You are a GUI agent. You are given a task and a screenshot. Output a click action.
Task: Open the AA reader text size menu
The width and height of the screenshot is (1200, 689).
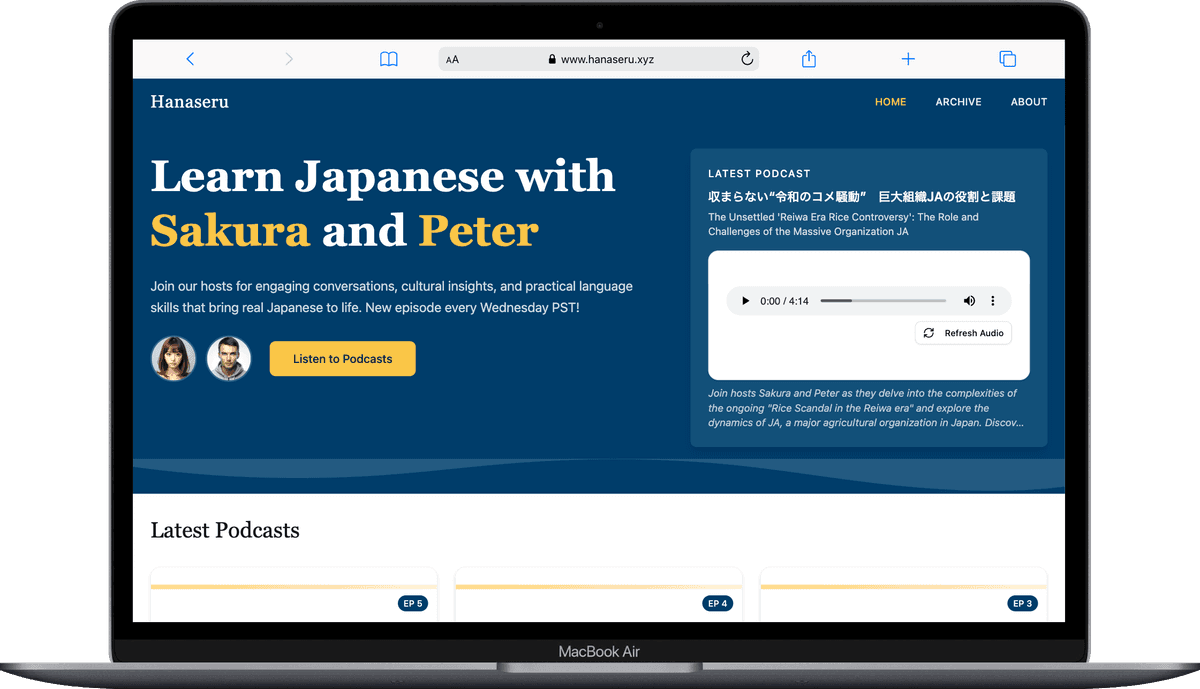click(x=453, y=60)
